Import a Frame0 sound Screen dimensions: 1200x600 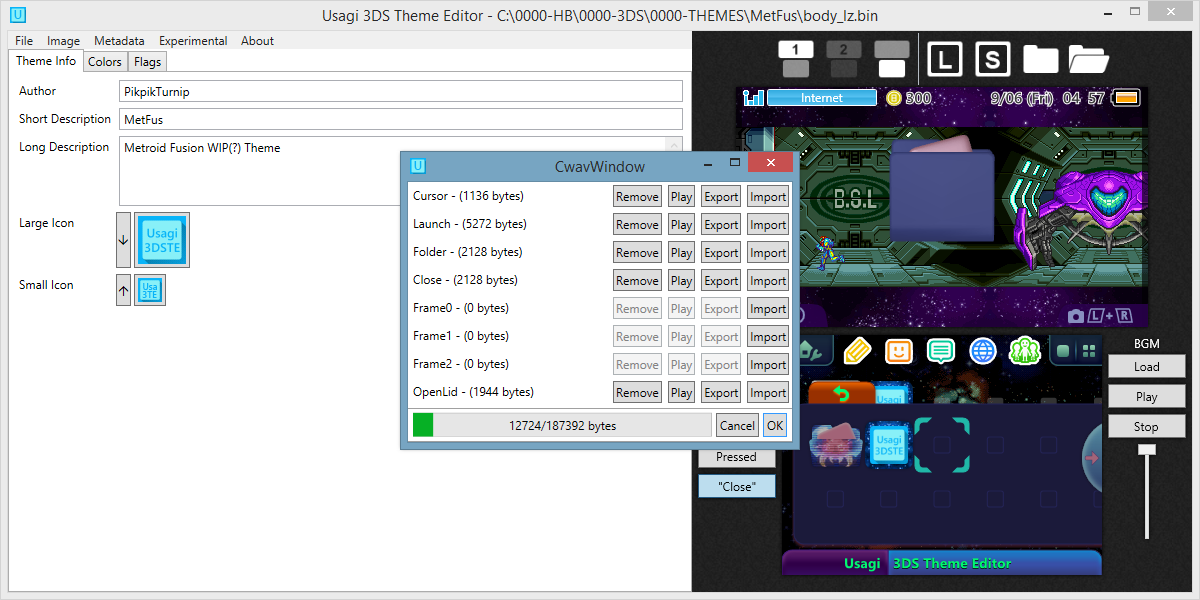tap(768, 309)
